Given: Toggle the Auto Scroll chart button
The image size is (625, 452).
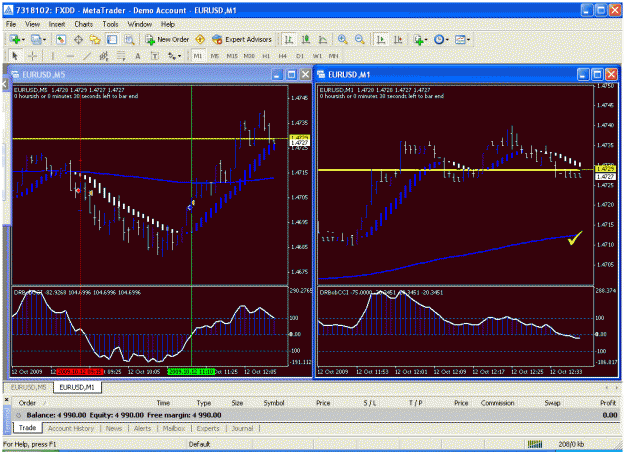Looking at the screenshot, I should (381, 39).
